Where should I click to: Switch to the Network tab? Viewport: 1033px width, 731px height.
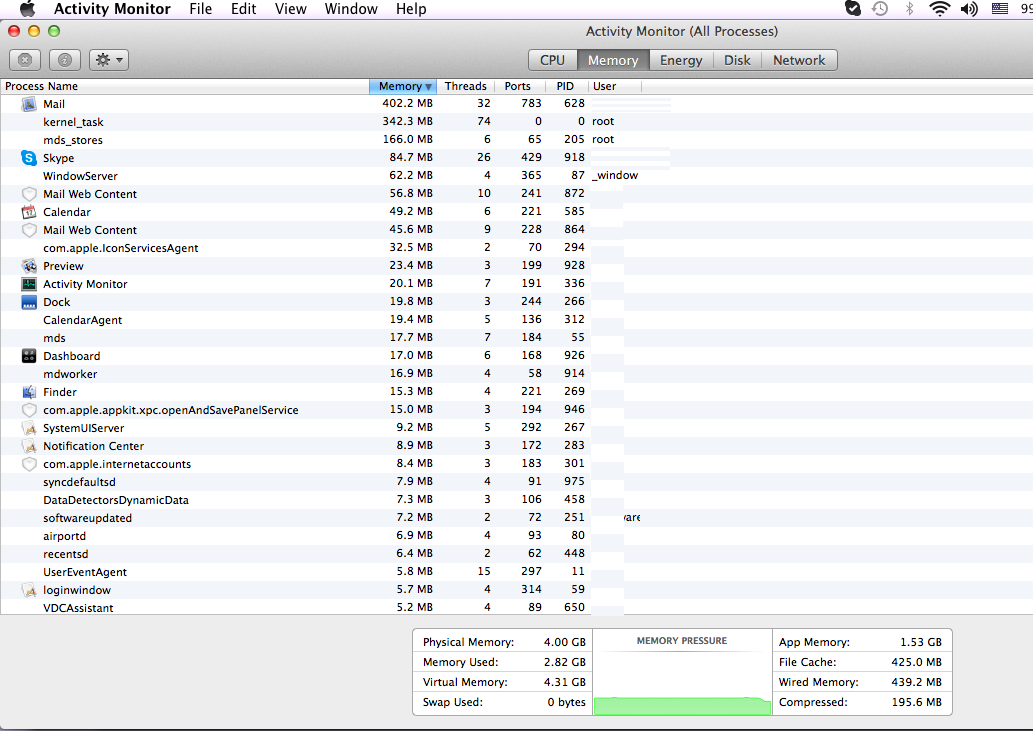[x=799, y=60]
